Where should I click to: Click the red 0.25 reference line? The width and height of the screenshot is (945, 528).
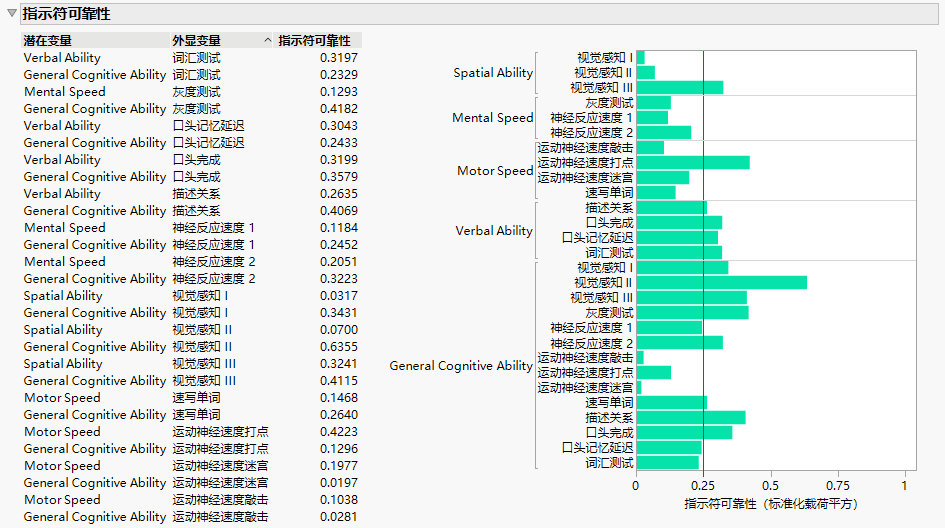[703, 260]
